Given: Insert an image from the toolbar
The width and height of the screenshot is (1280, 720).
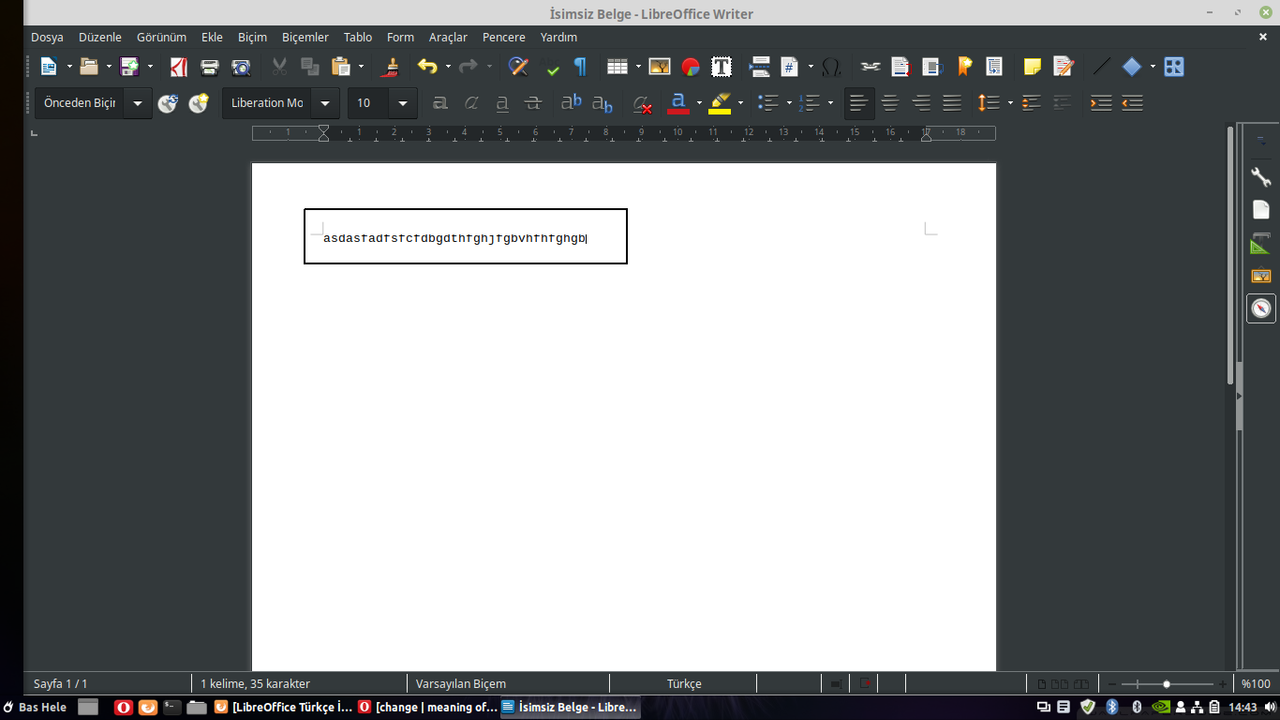Looking at the screenshot, I should [x=659, y=67].
